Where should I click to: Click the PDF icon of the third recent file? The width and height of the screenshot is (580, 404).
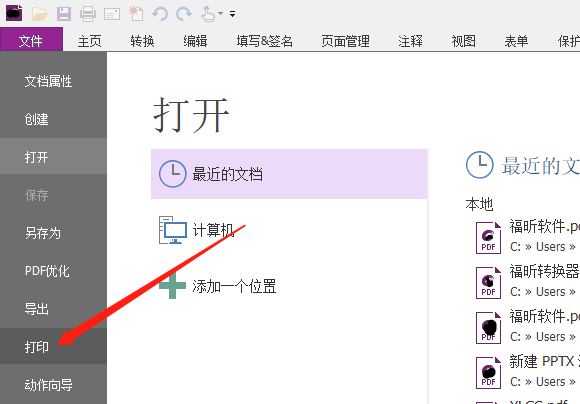[488, 328]
